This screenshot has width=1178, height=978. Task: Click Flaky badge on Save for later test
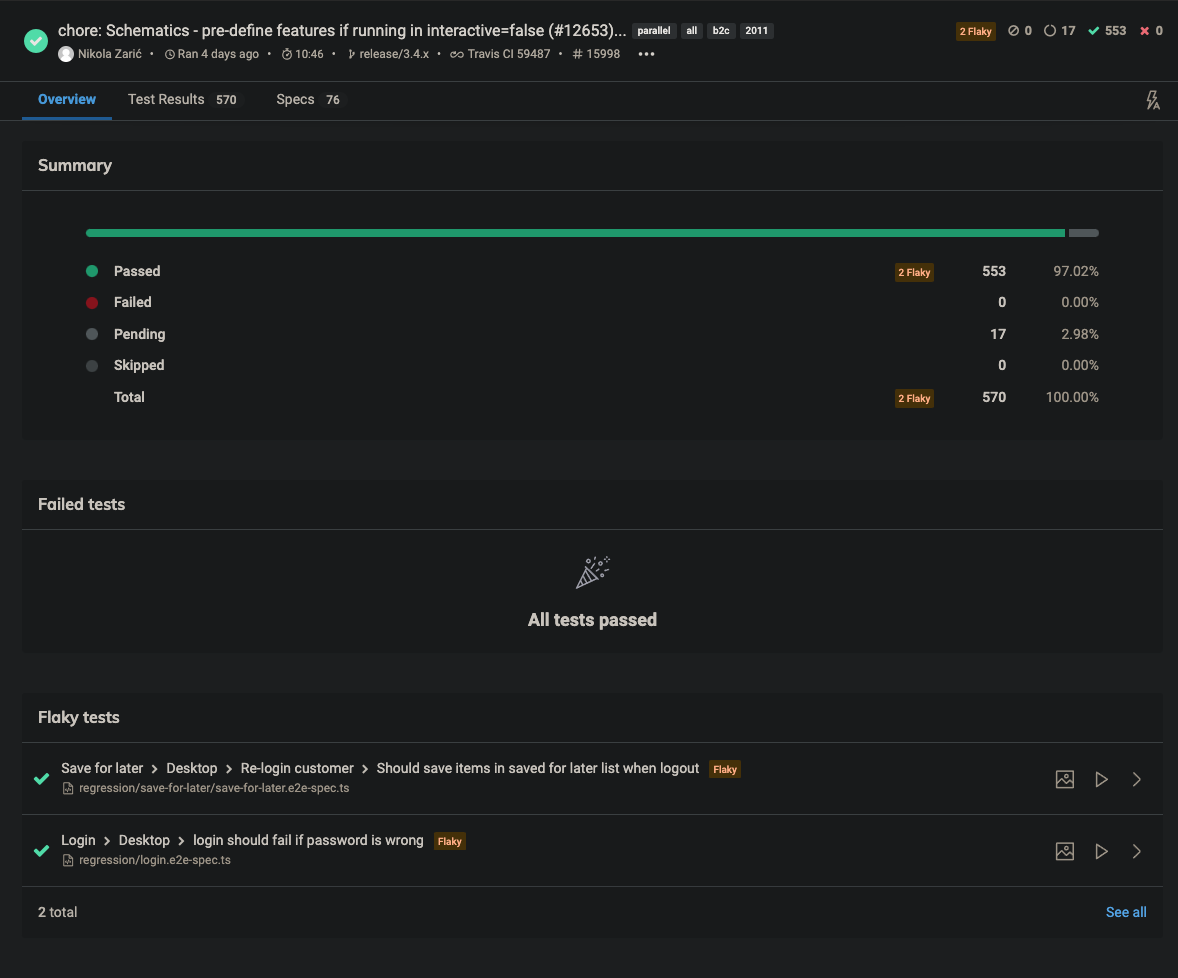(724, 769)
